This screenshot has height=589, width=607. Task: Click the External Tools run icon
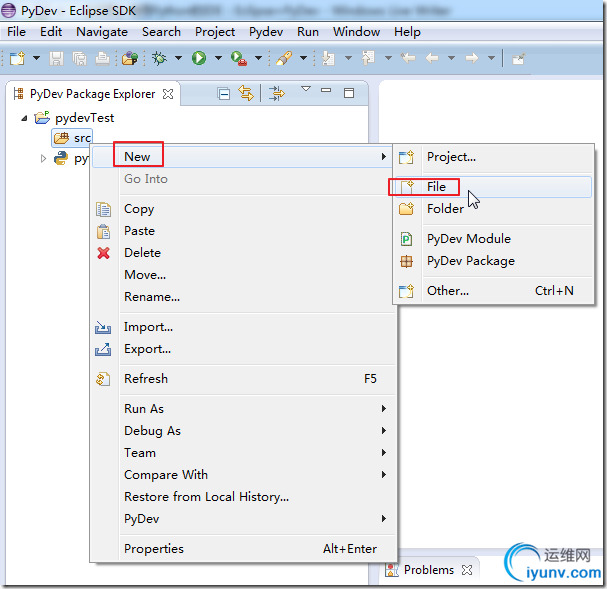click(239, 59)
